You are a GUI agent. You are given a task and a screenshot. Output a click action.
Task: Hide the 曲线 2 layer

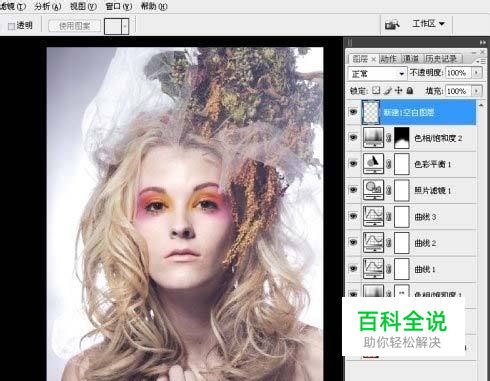click(353, 242)
